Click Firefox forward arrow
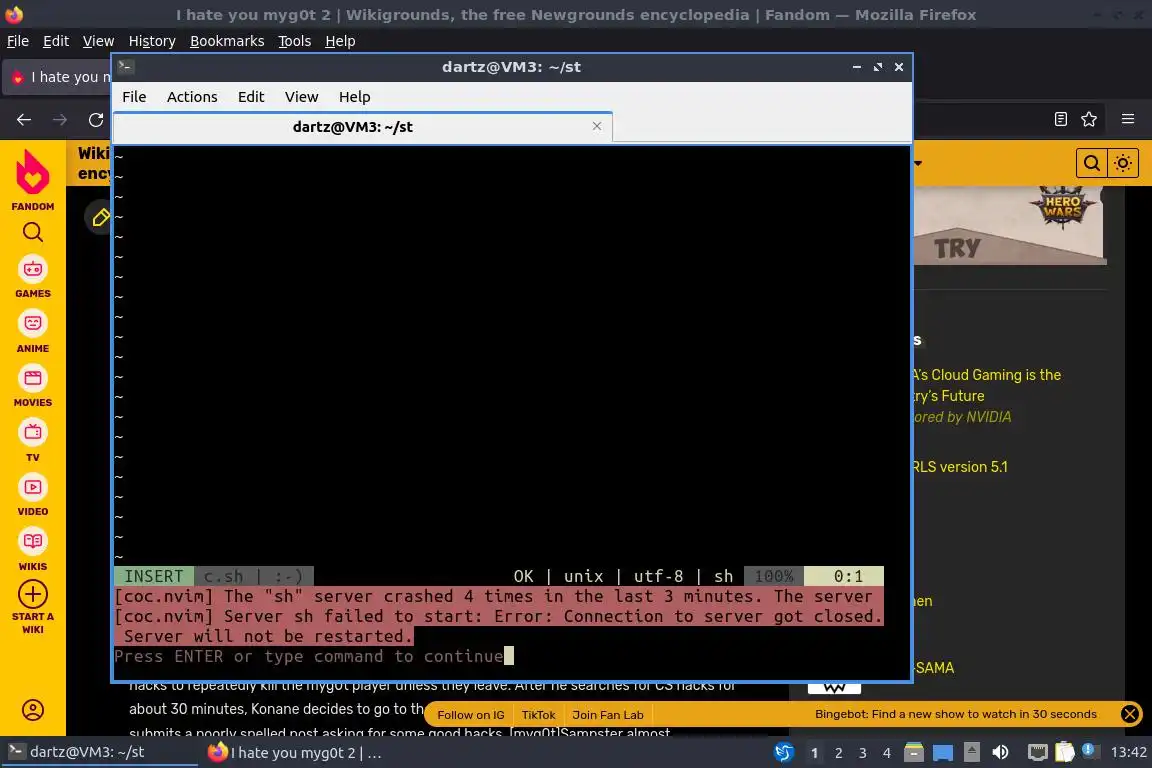This screenshot has width=1152, height=768. pos(60,119)
